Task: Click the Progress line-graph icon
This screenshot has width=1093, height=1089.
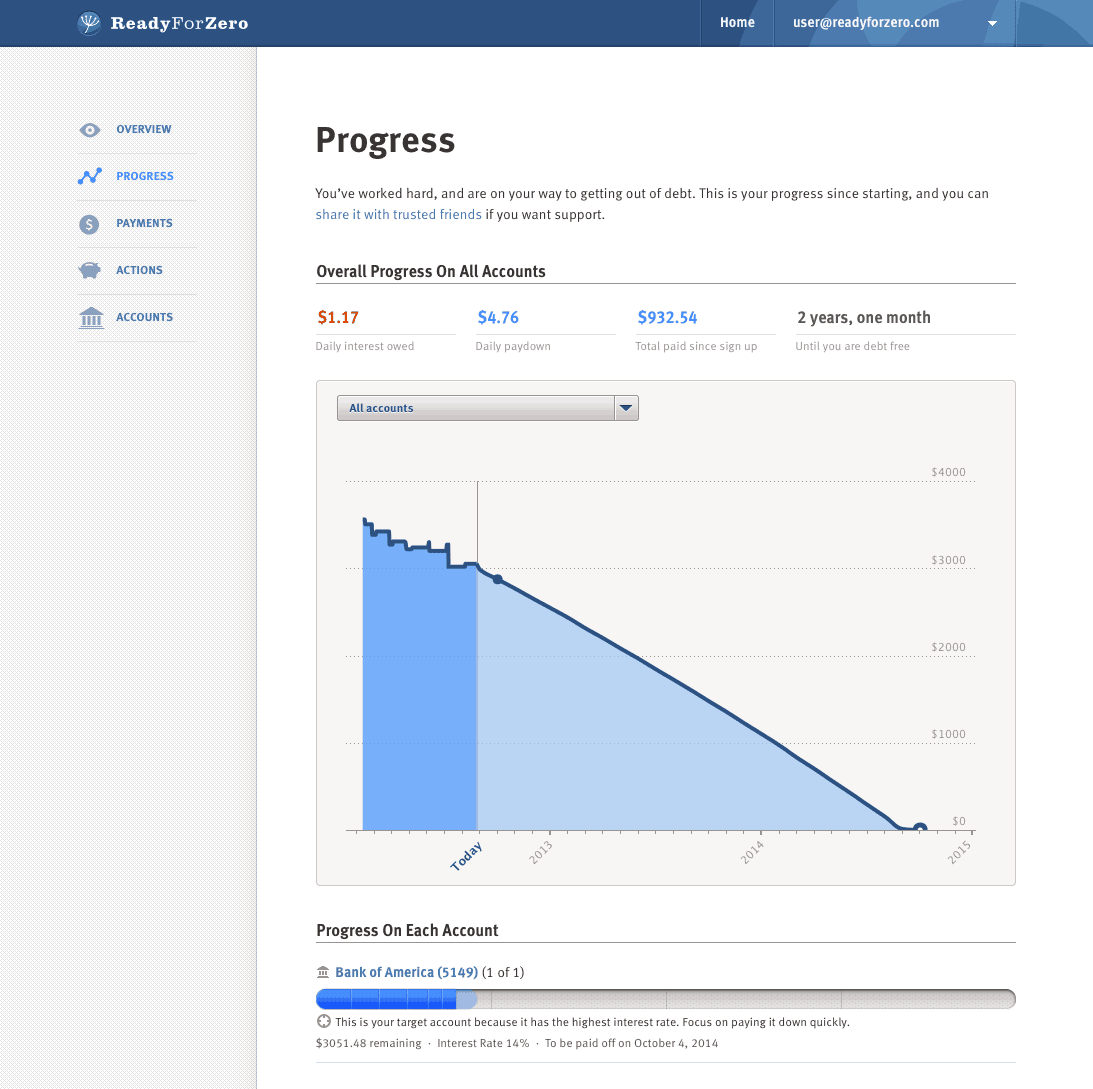Action: click(x=90, y=176)
